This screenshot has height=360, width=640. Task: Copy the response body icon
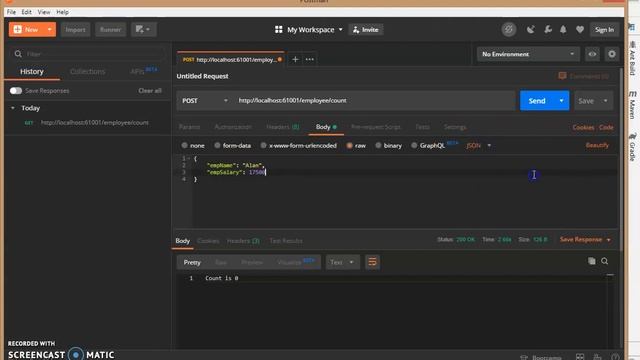[x=591, y=261]
